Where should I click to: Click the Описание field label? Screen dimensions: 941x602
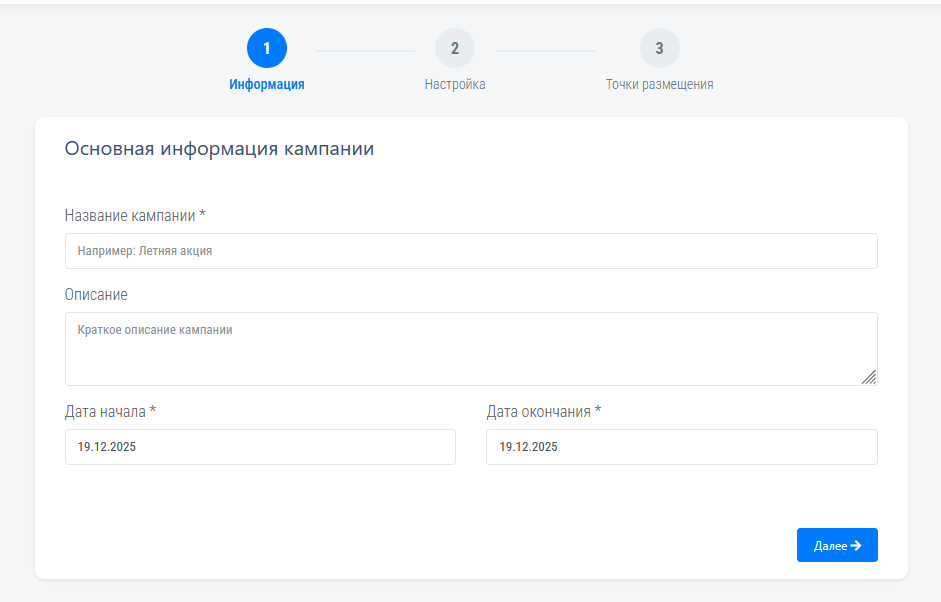(x=96, y=295)
